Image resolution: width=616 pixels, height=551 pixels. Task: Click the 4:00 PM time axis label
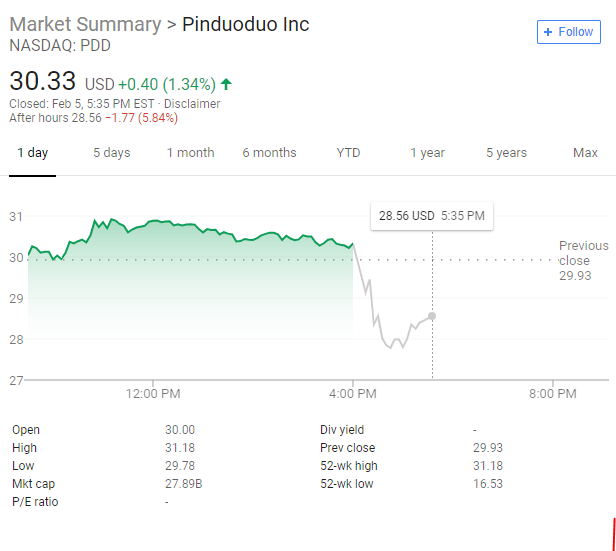click(x=352, y=394)
